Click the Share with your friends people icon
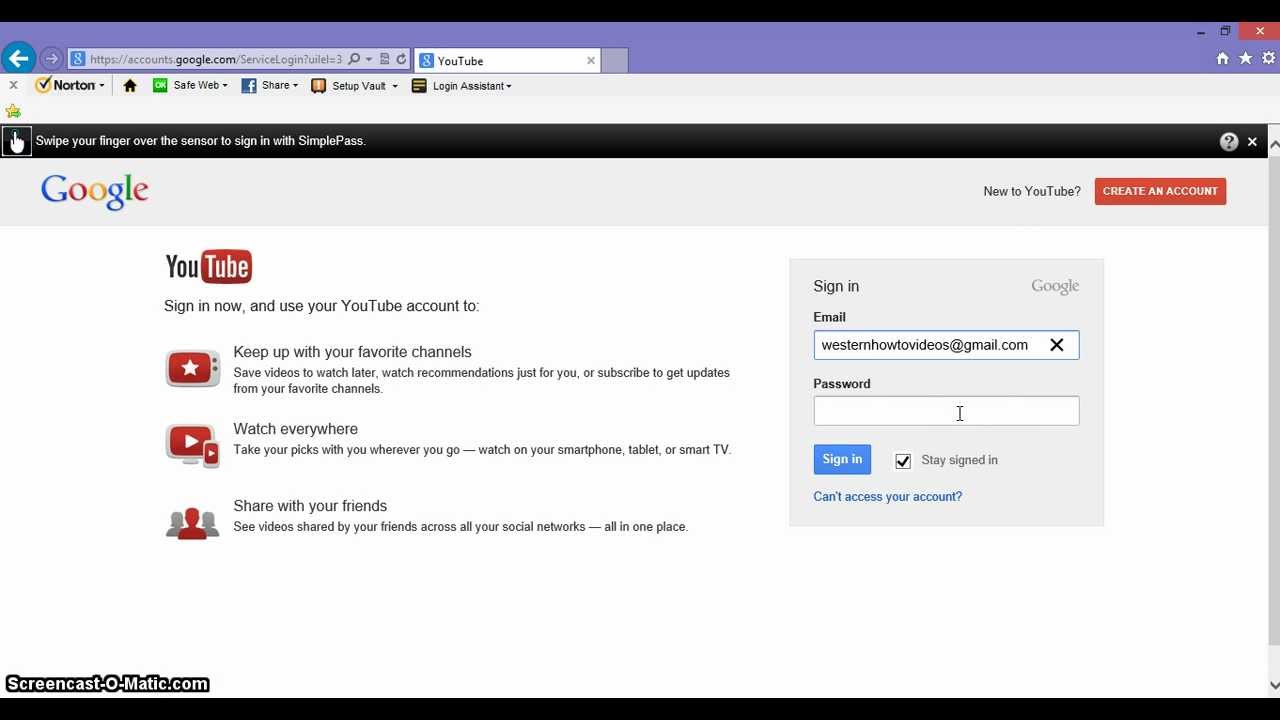The width and height of the screenshot is (1280, 720). (193, 523)
